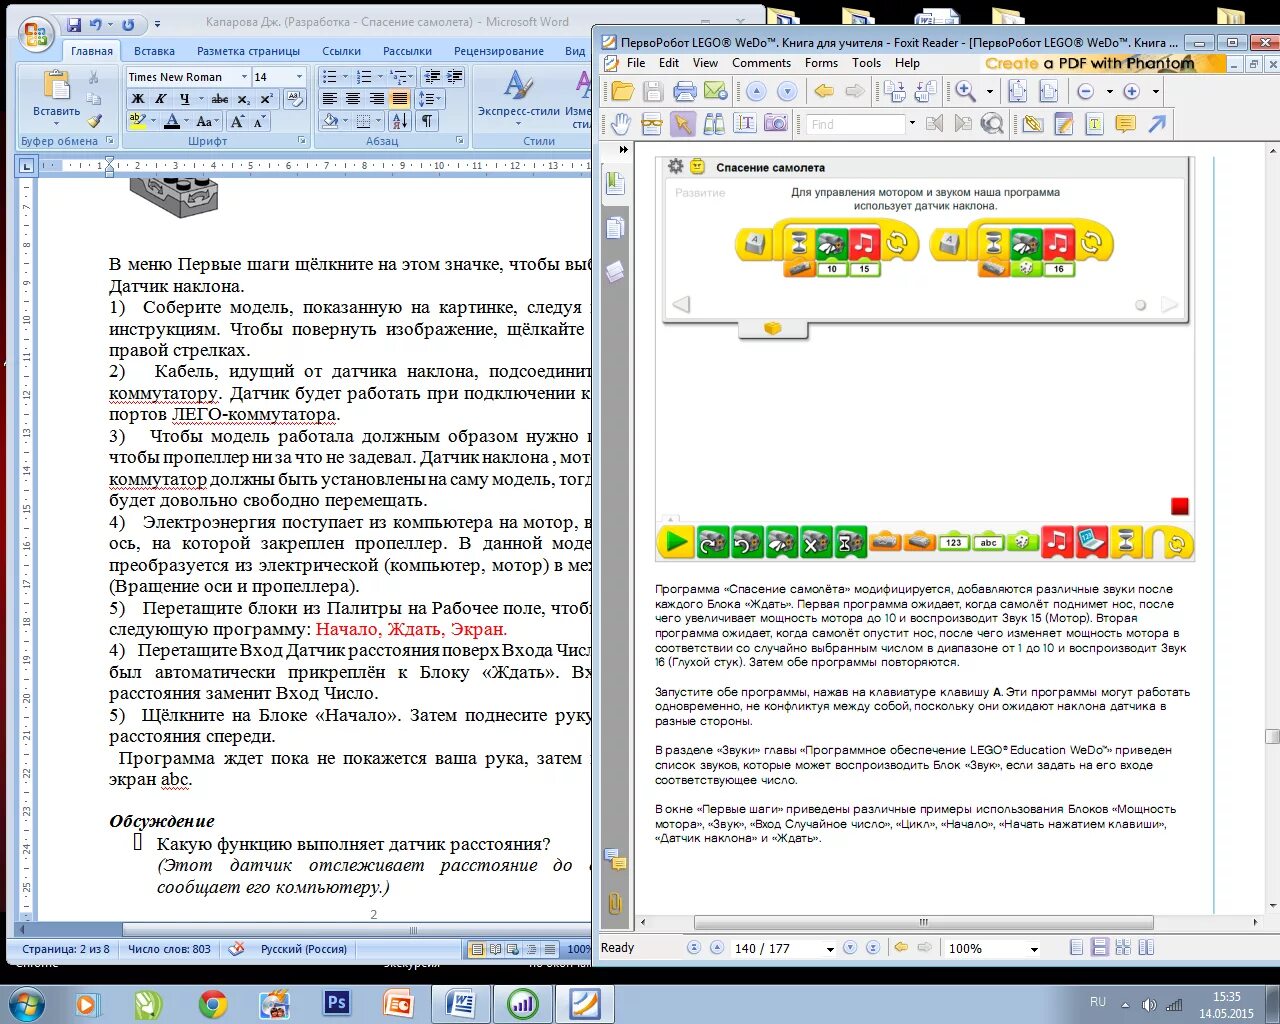Click the yellow Repeat loop block
Viewport: 1280px width, 1024px height.
pos(1170,543)
